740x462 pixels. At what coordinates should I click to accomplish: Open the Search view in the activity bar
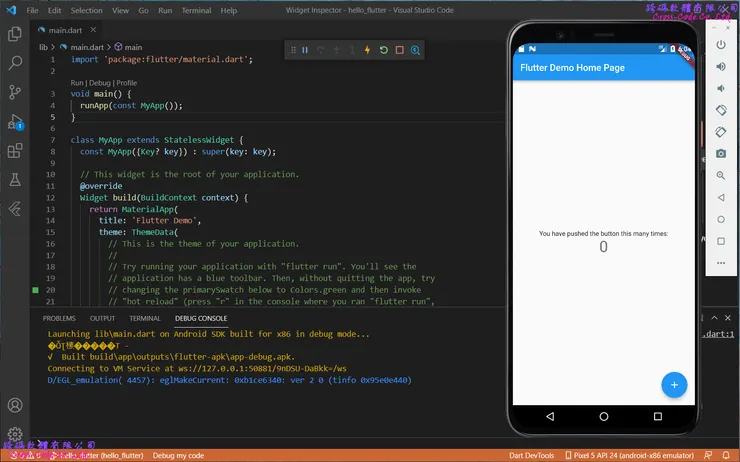point(15,62)
